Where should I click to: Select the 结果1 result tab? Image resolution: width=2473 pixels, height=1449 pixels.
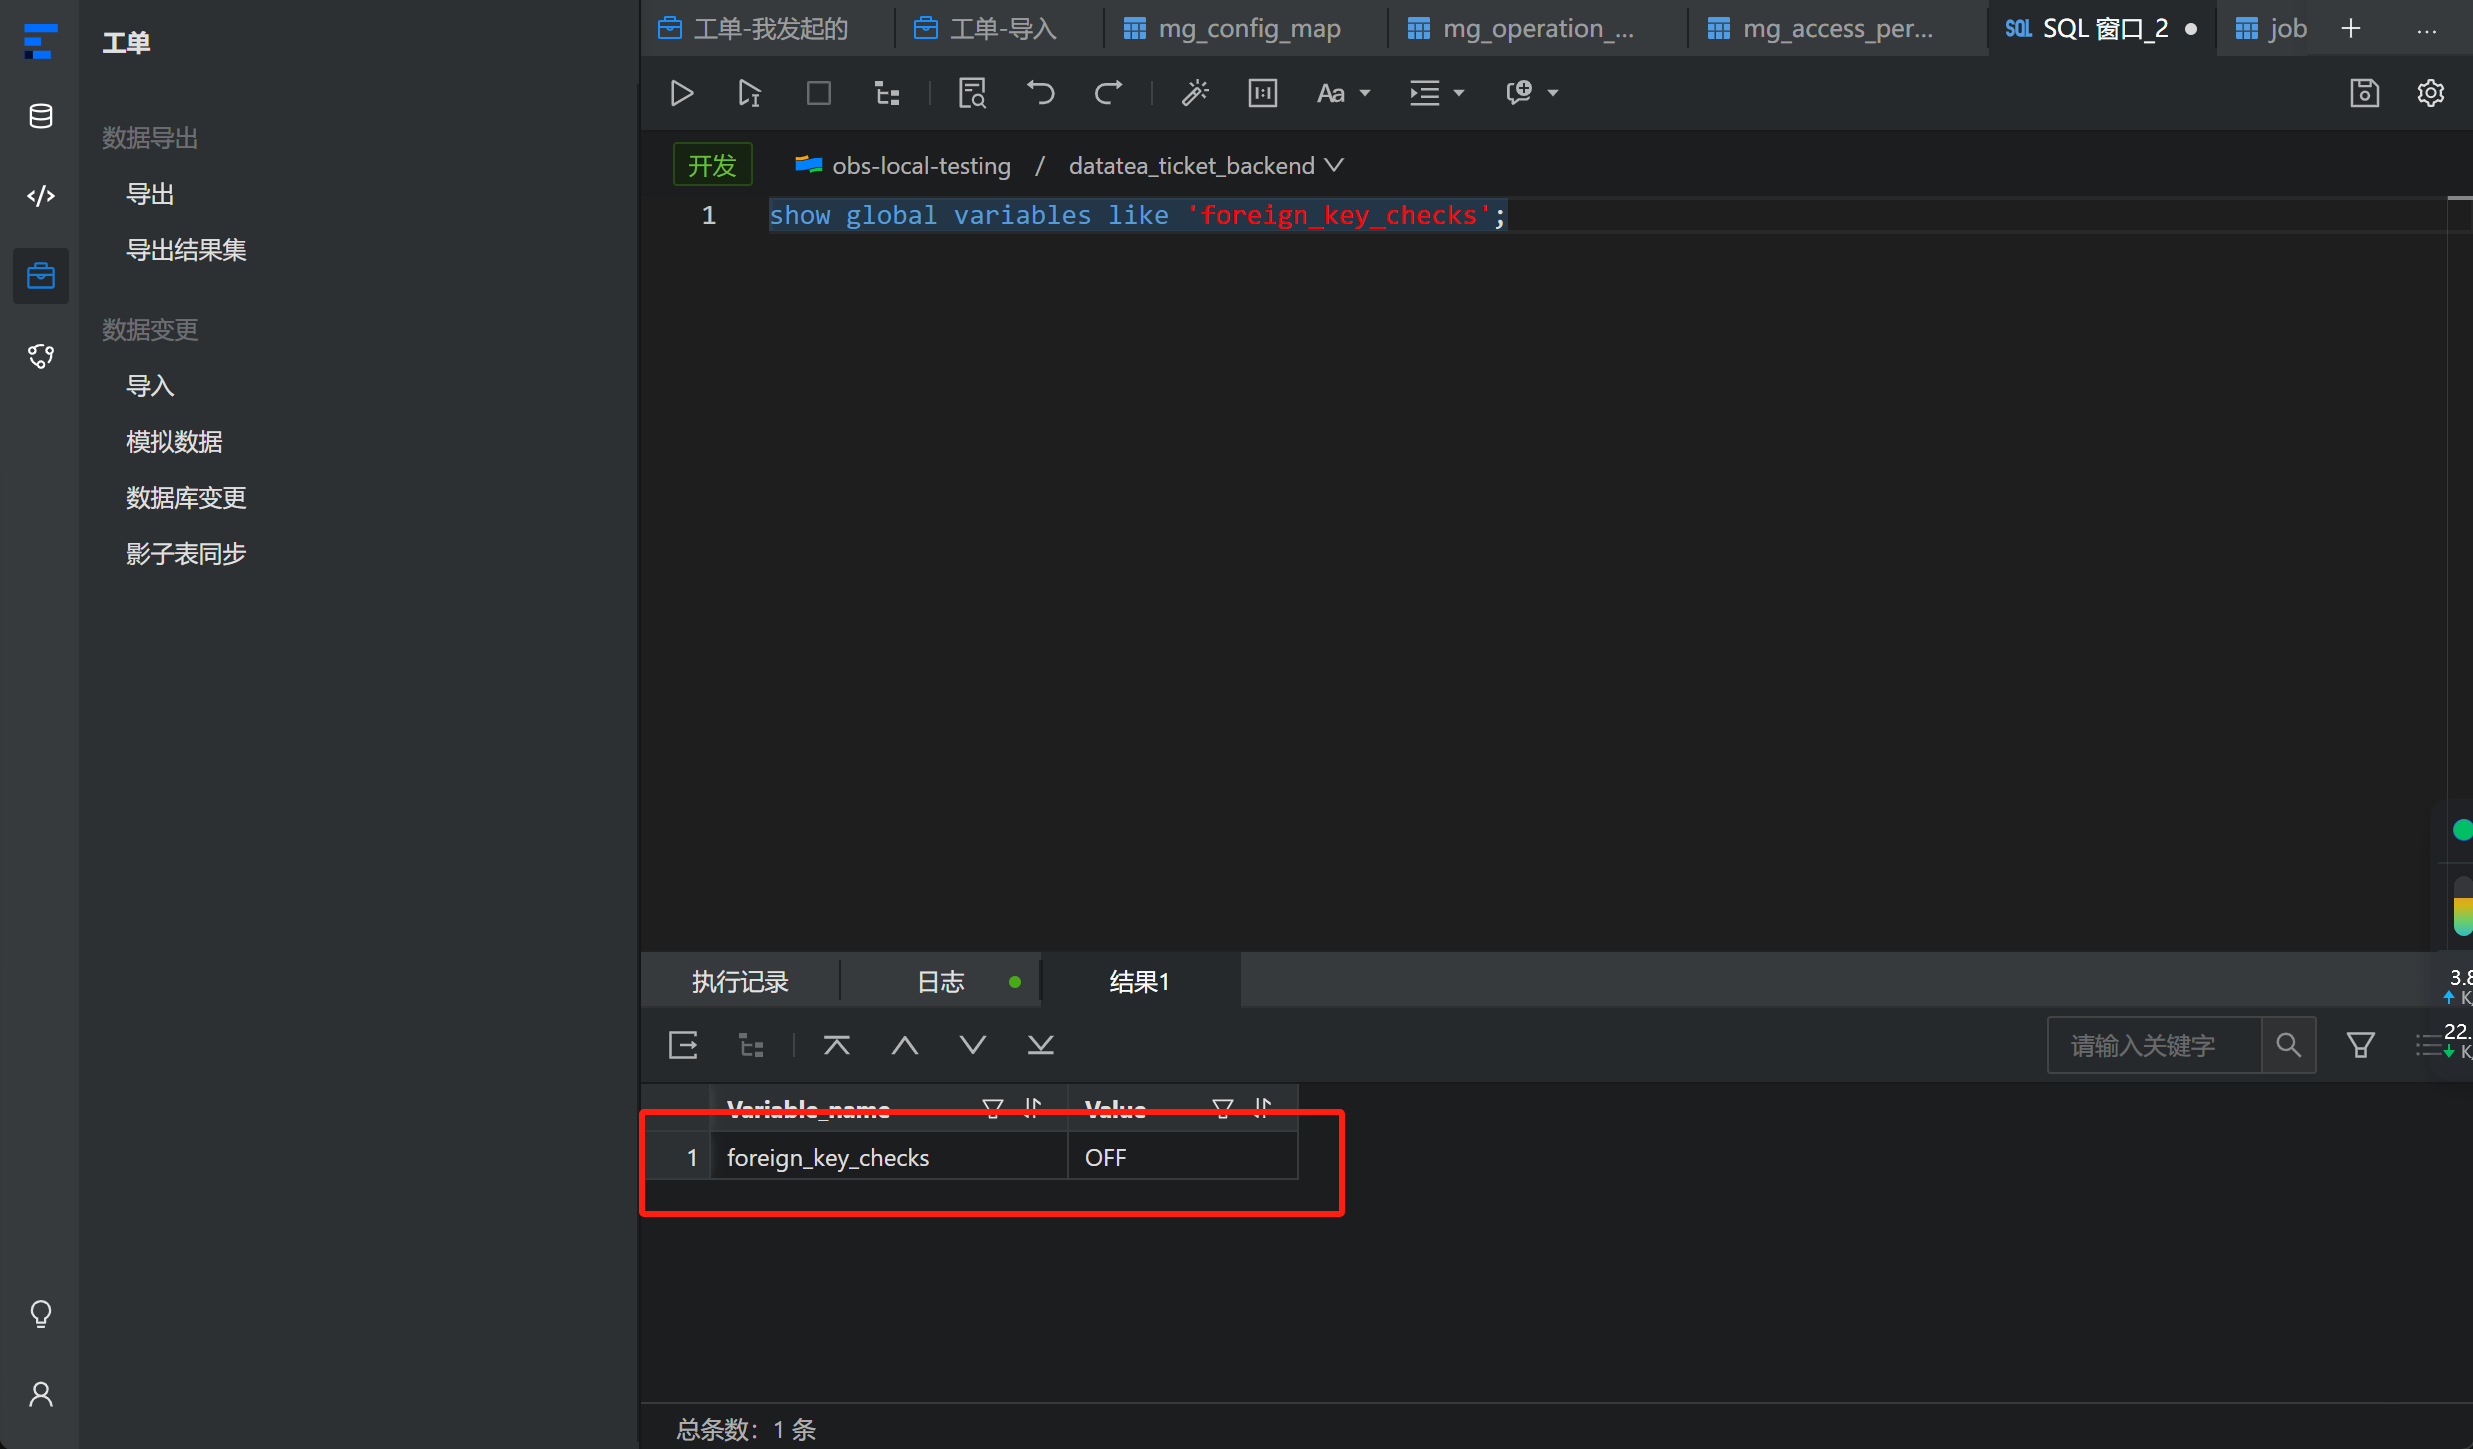1140,982
